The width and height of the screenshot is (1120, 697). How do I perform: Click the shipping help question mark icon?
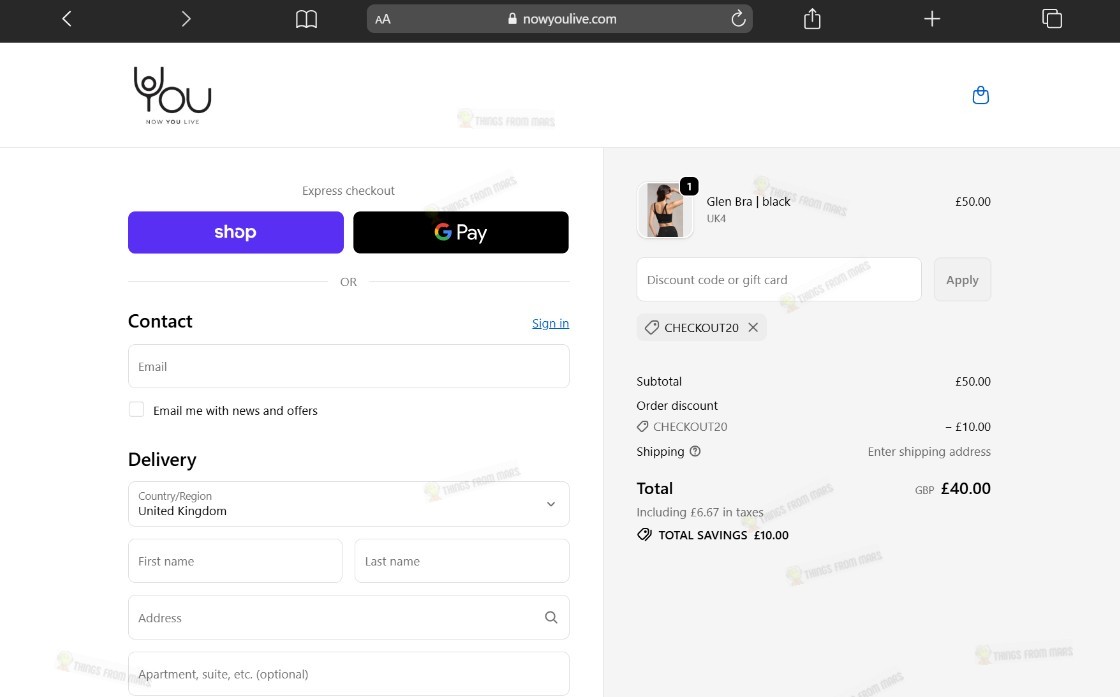tap(695, 451)
